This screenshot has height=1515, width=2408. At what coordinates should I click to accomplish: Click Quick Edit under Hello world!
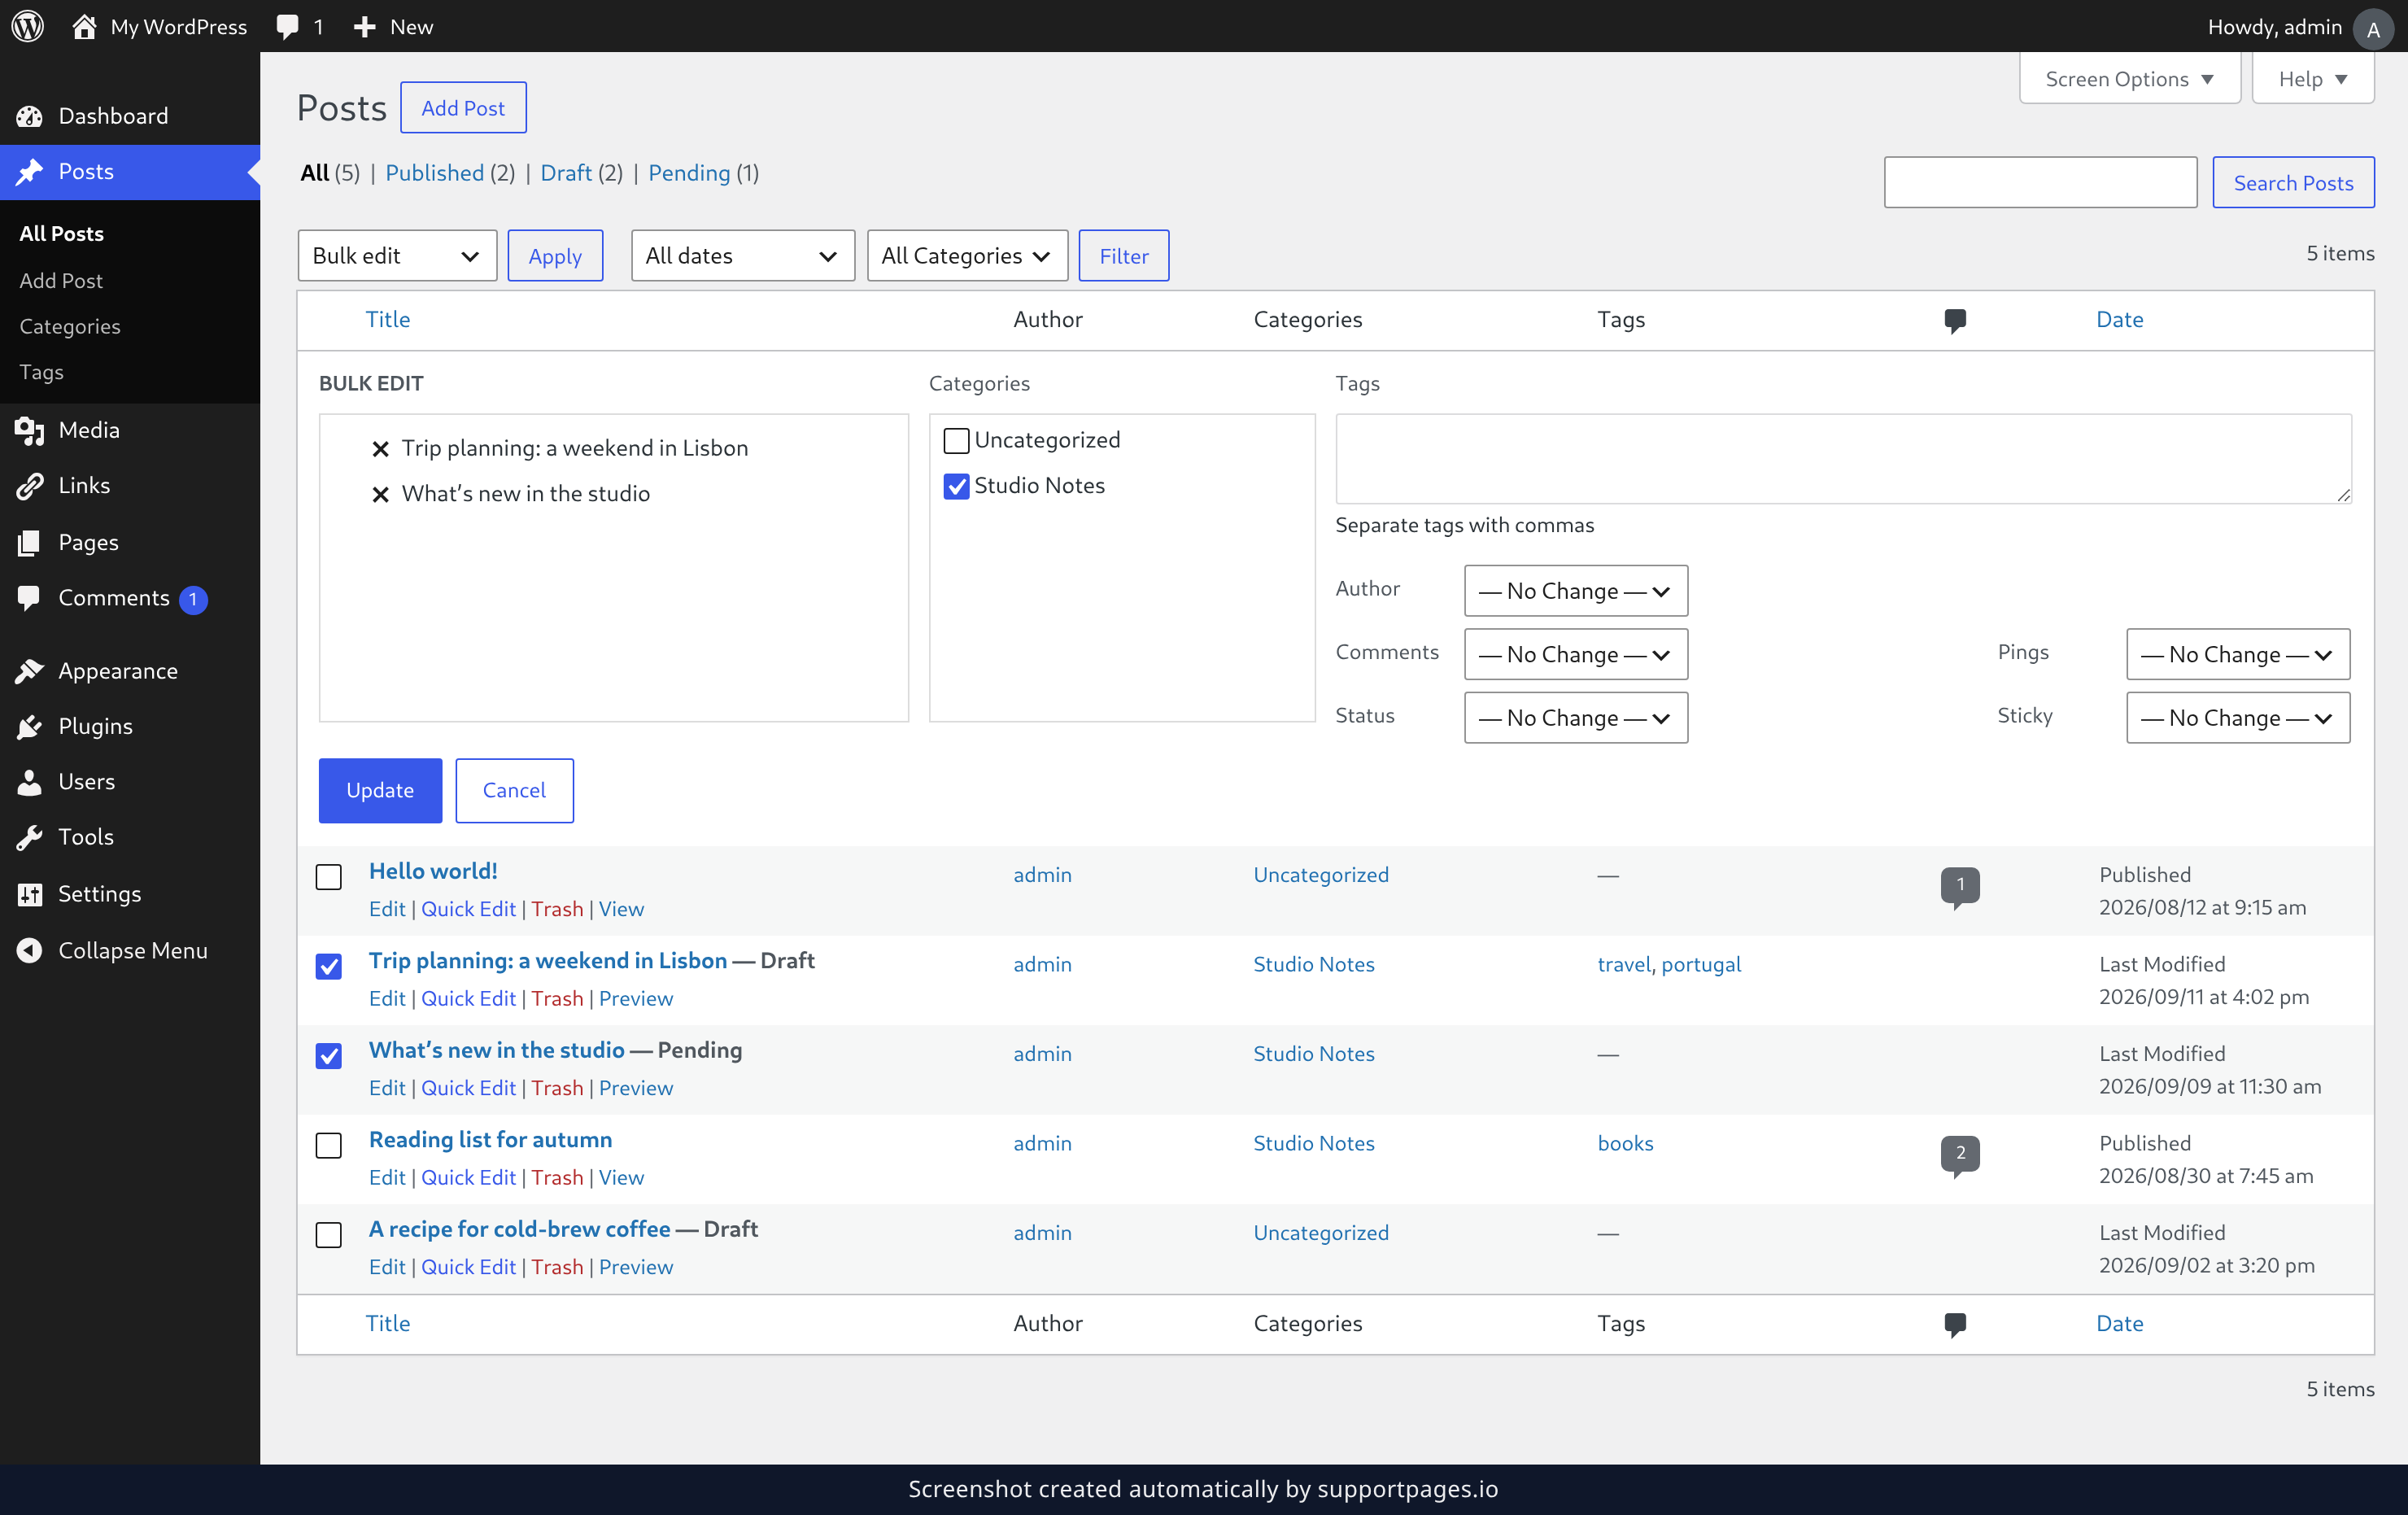(468, 909)
